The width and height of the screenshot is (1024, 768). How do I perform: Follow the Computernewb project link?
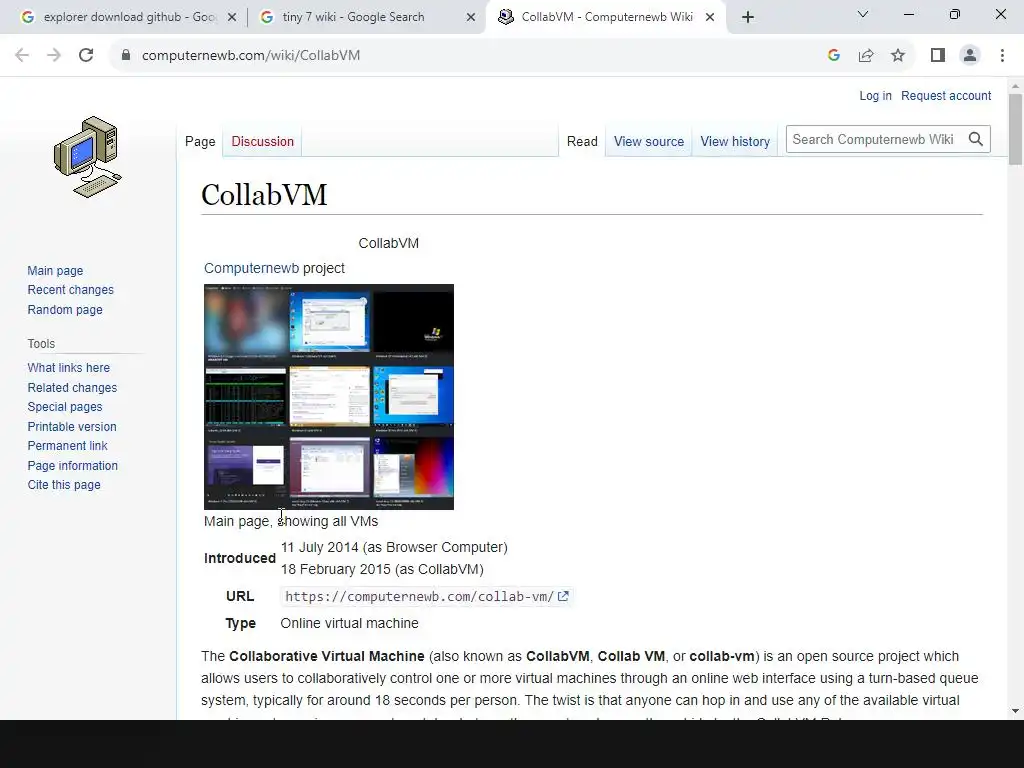coord(251,268)
